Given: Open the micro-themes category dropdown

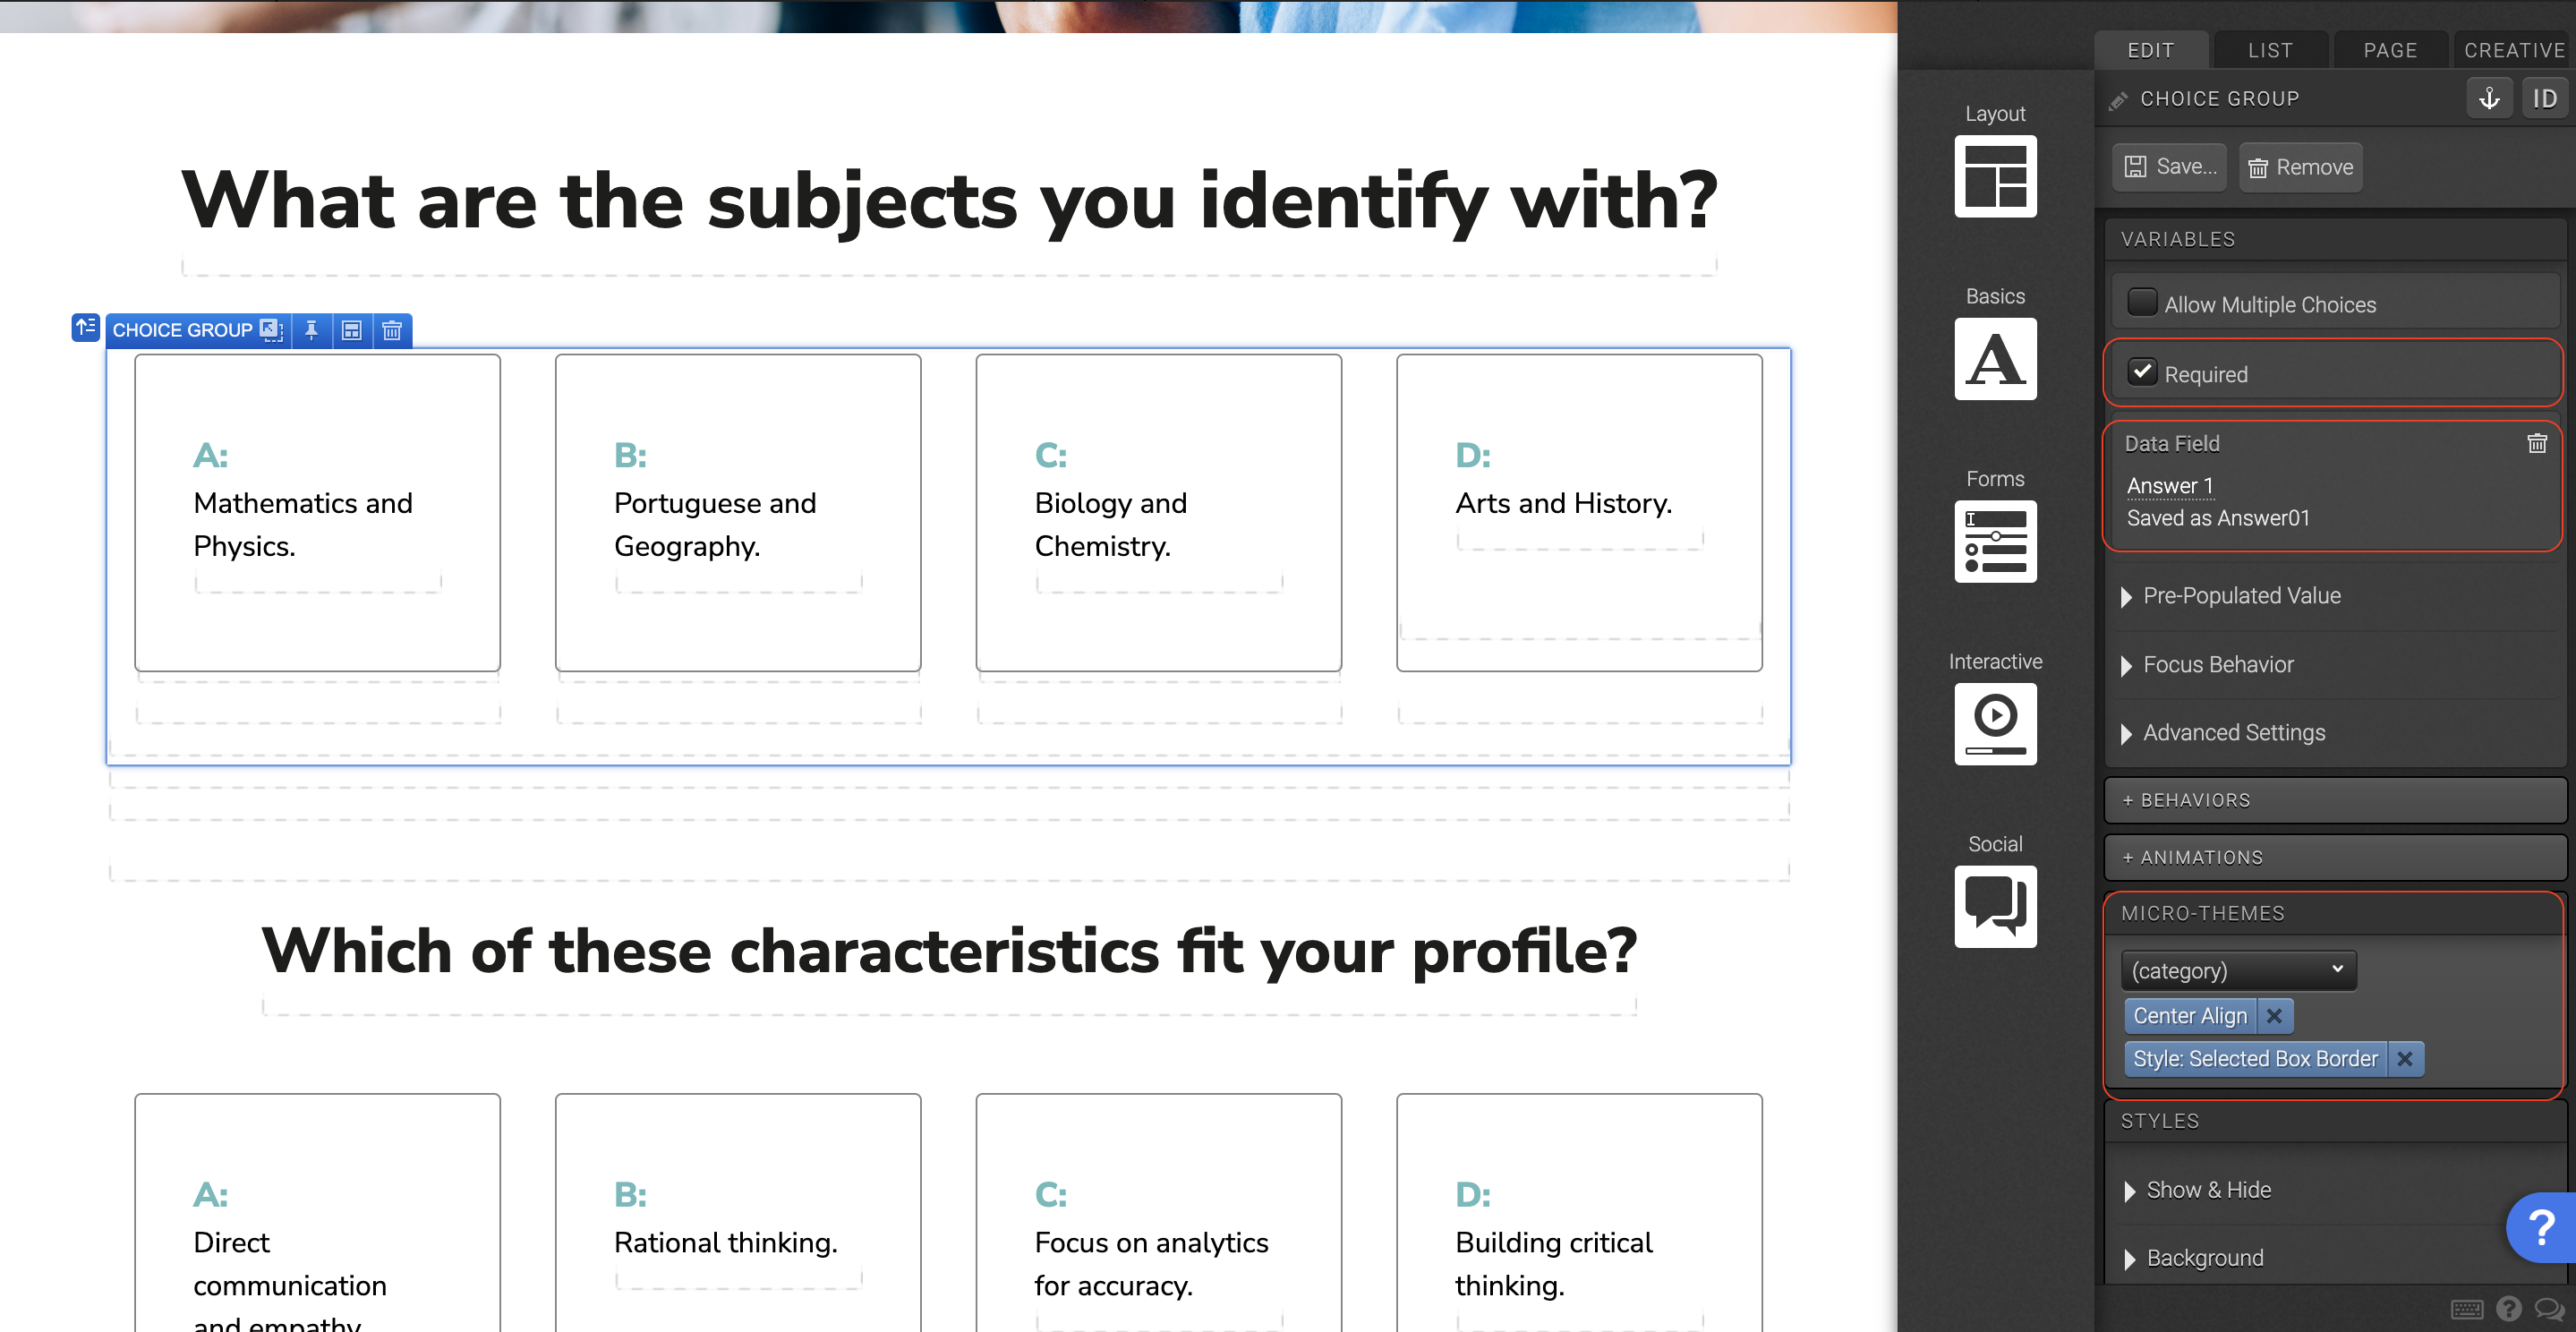Looking at the screenshot, I should point(2238,970).
